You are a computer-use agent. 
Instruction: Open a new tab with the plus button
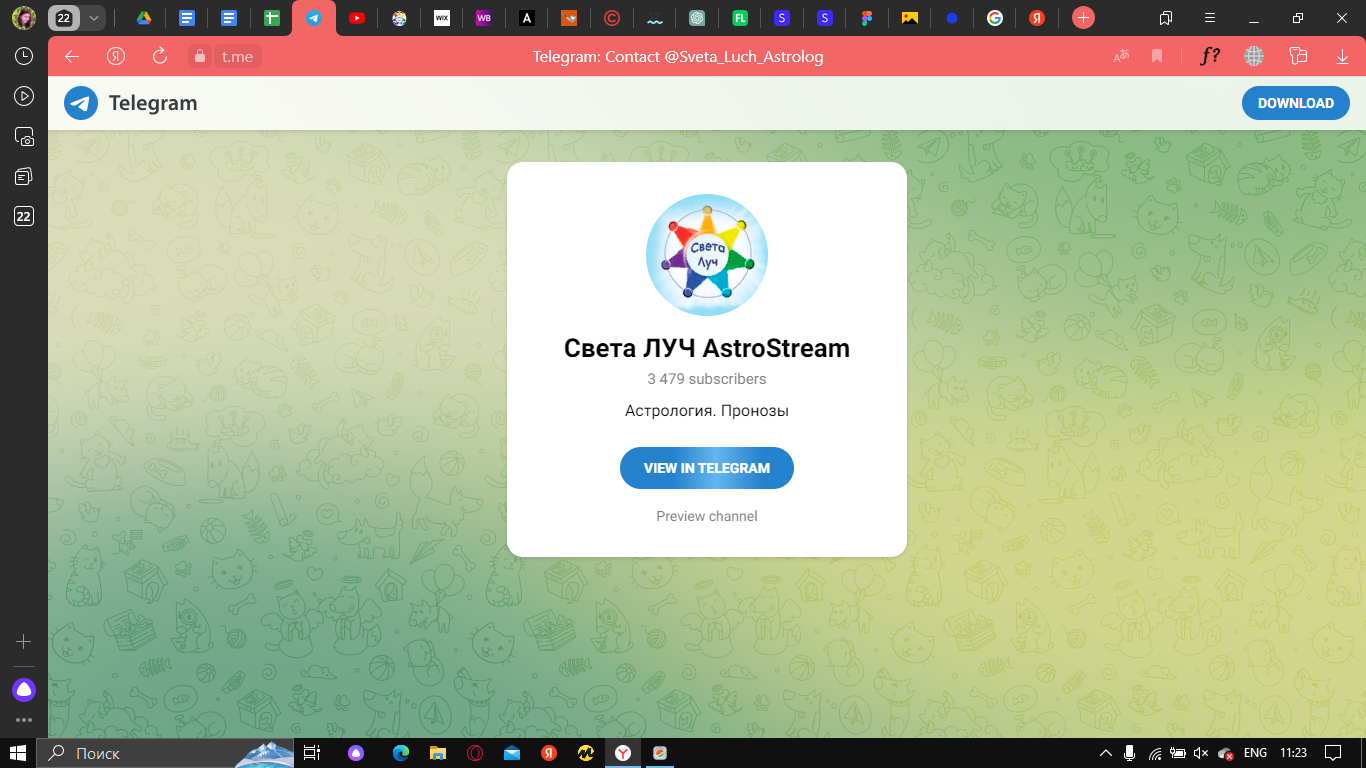(x=1083, y=18)
